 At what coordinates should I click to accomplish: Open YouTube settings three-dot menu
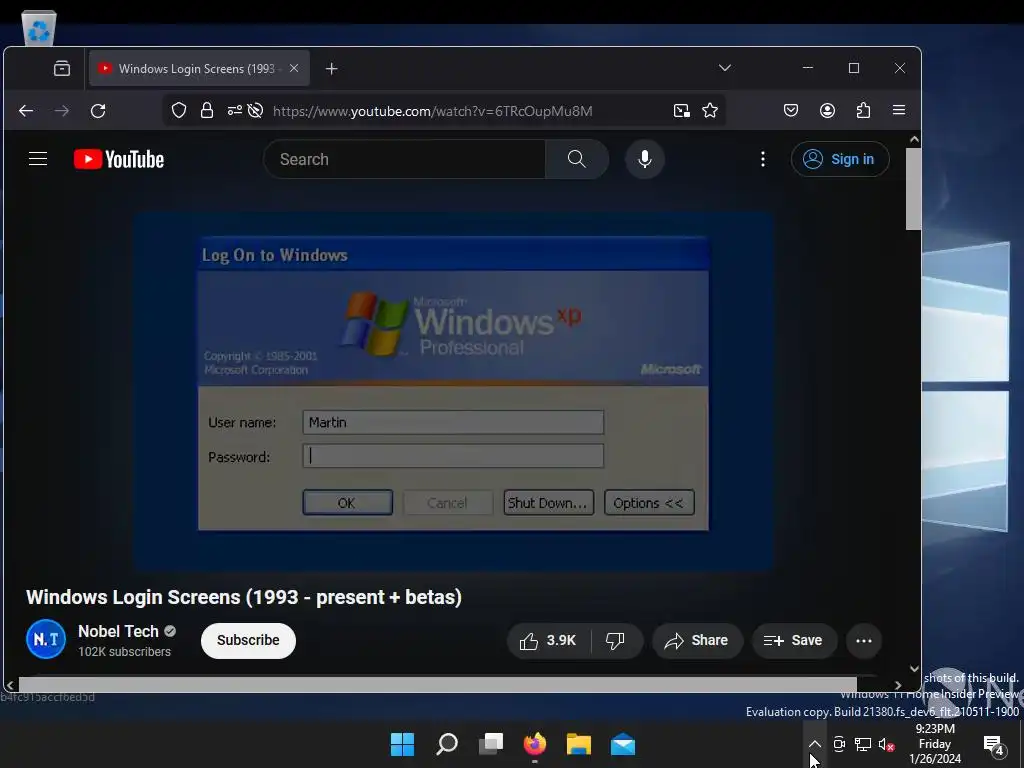[763, 159]
